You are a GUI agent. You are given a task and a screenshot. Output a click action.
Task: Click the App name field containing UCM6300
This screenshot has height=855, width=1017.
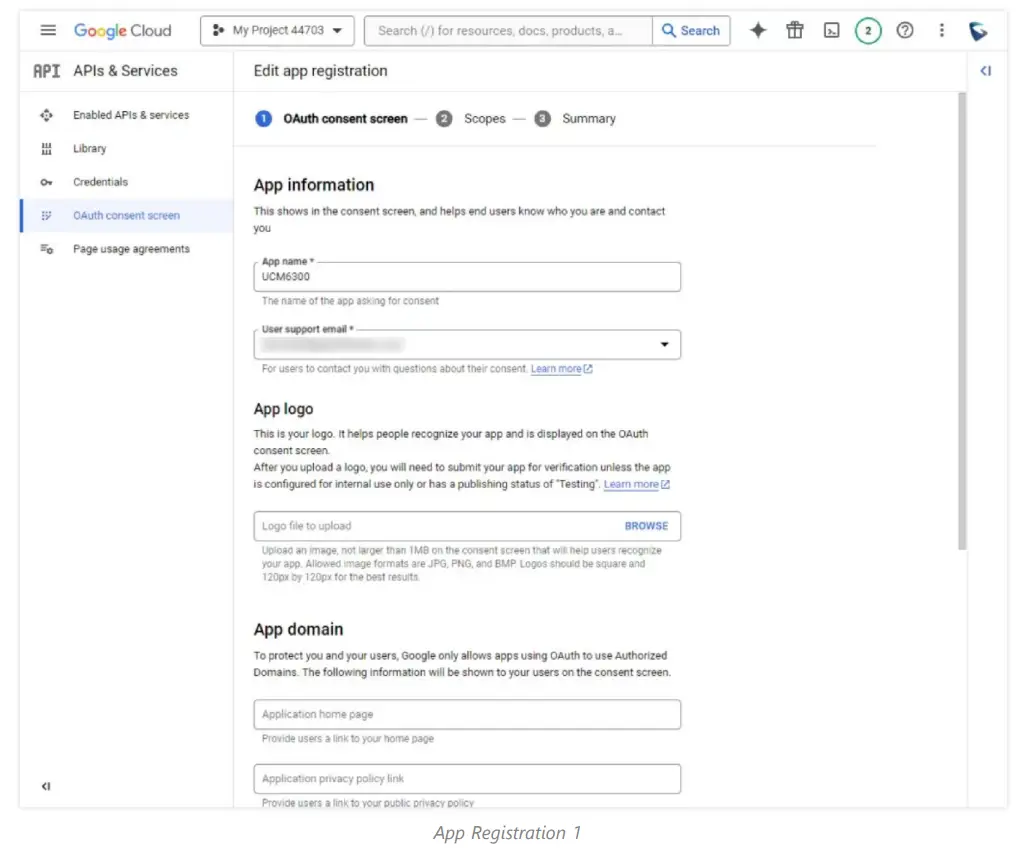point(467,277)
